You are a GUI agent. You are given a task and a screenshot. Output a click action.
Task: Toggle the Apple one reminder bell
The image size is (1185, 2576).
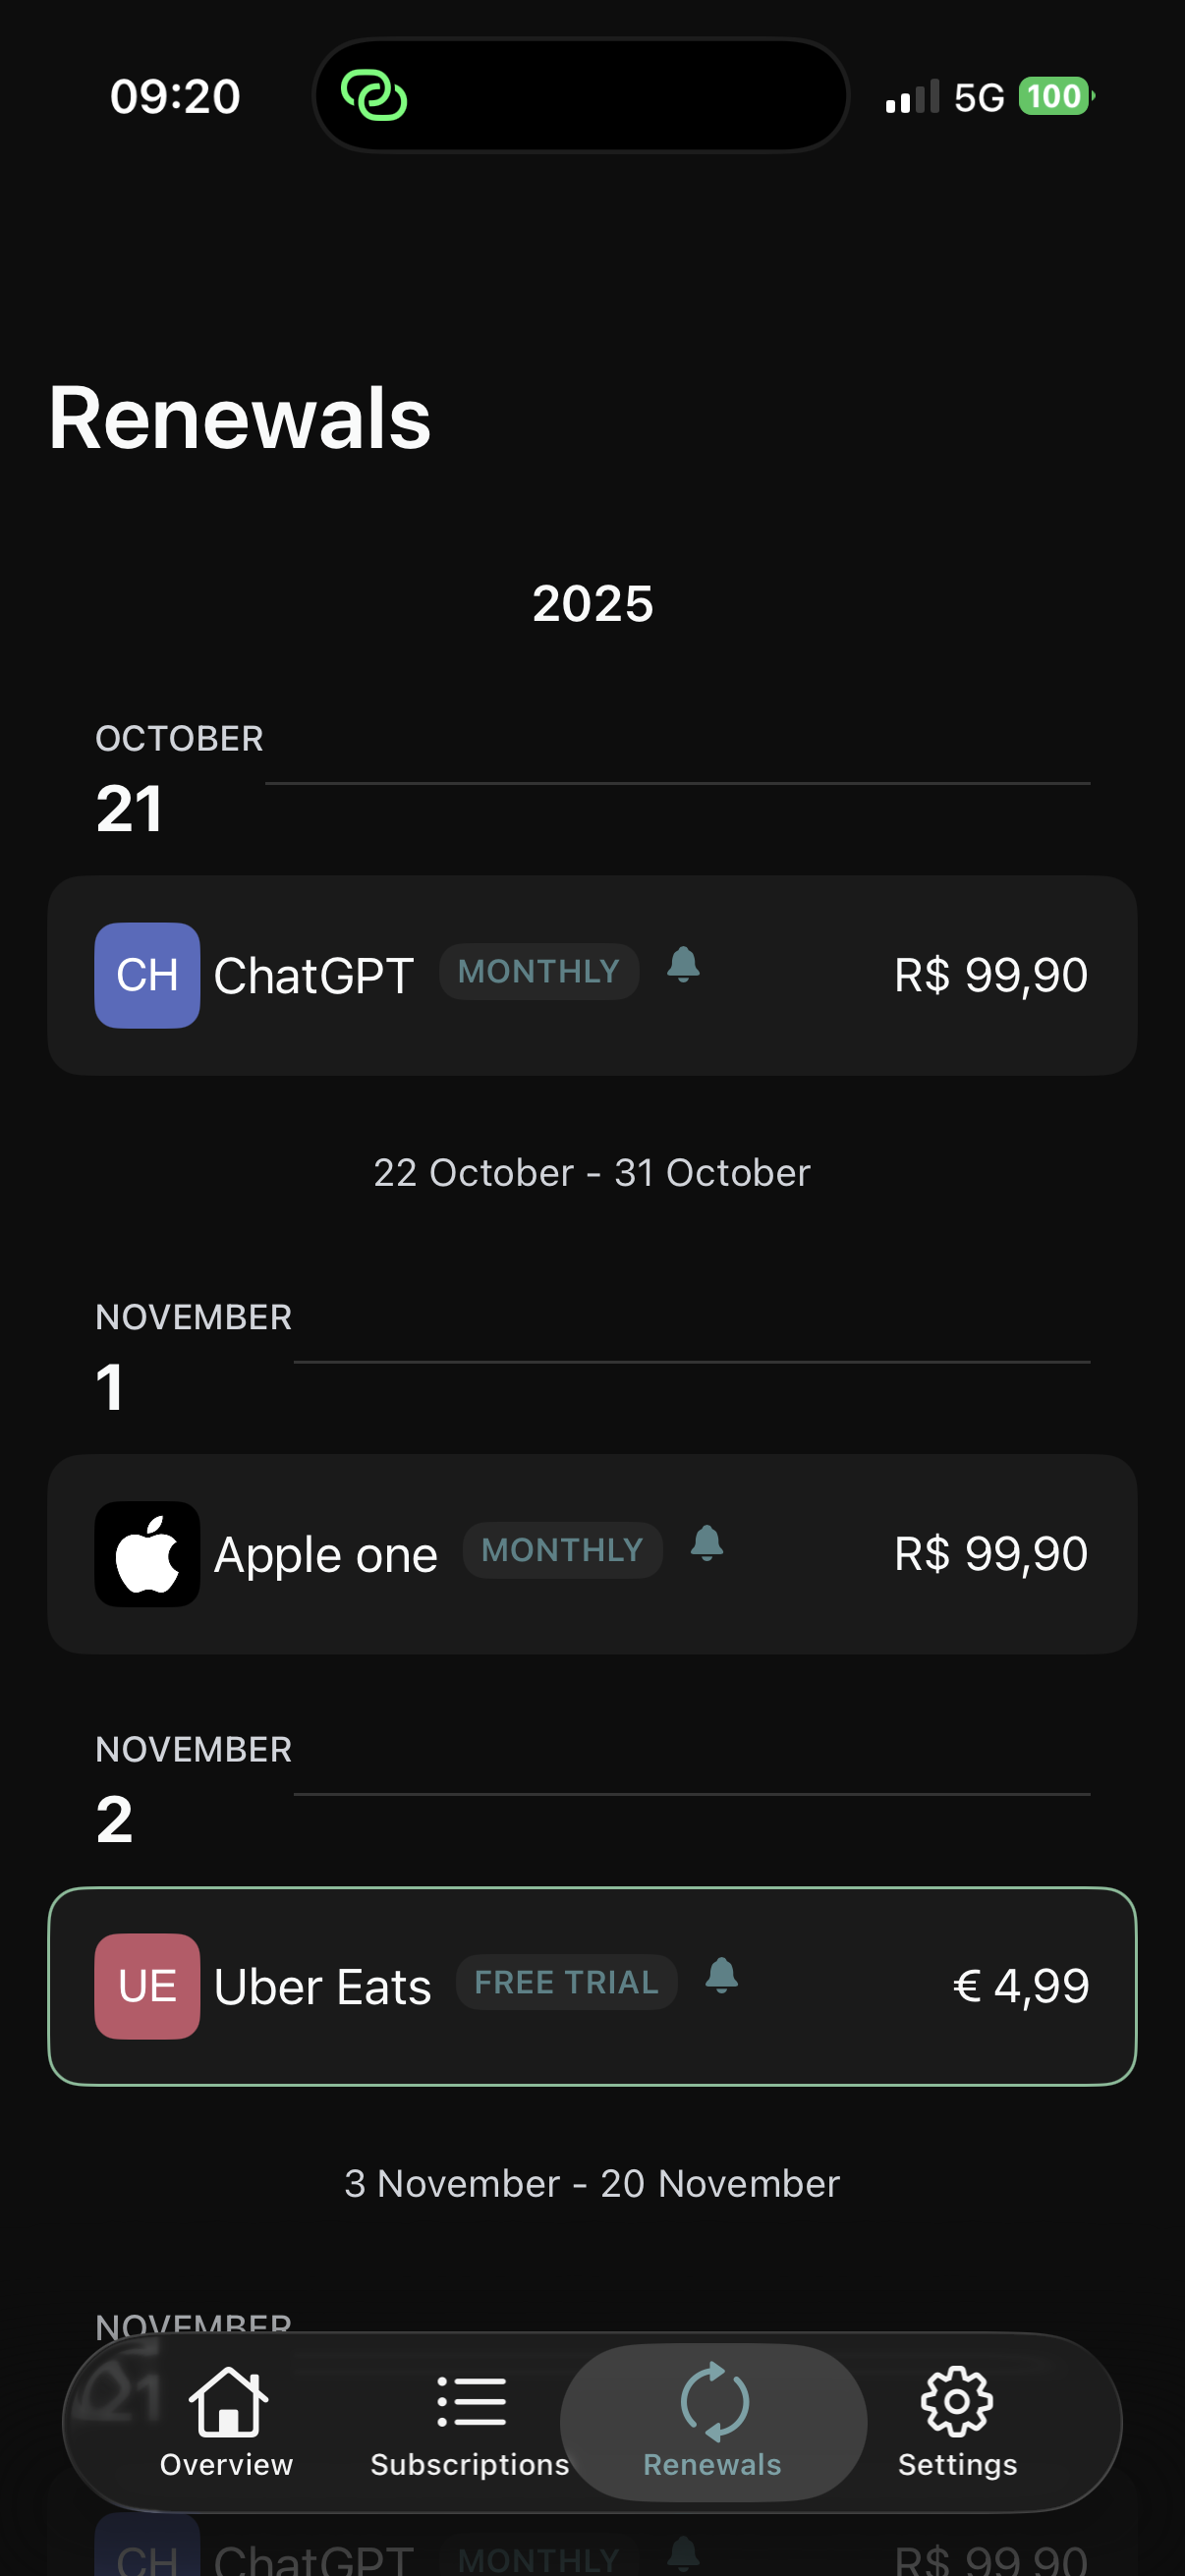(x=707, y=1544)
